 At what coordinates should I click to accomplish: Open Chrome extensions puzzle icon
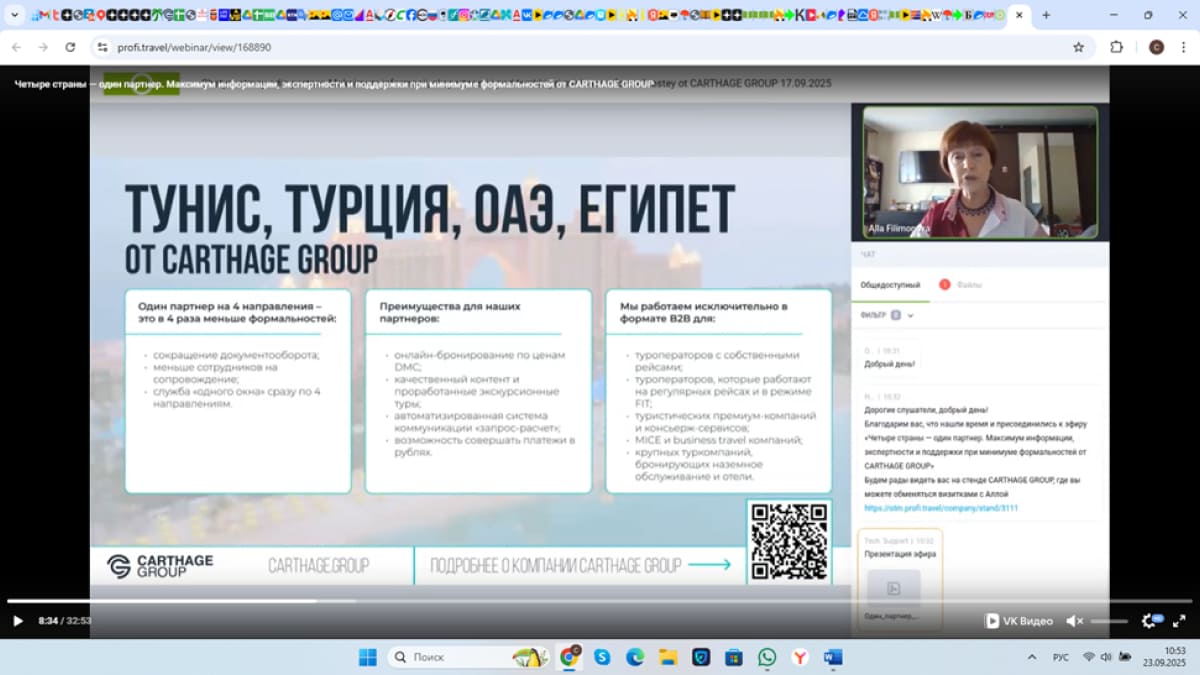coord(1117,47)
